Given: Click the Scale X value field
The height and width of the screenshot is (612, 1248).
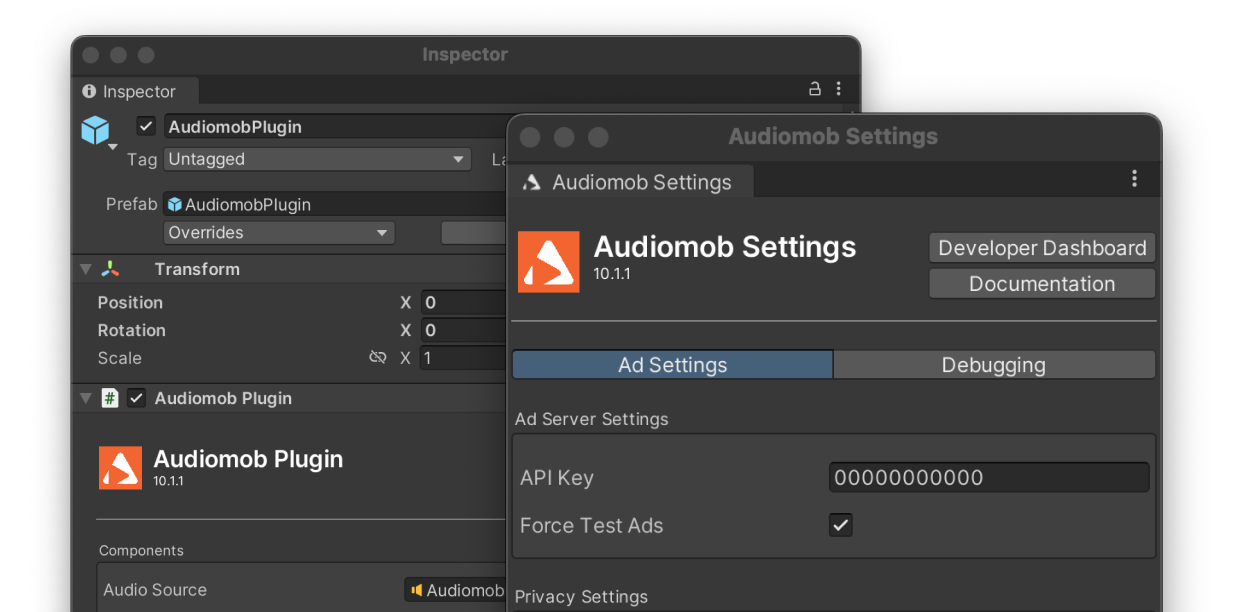Looking at the screenshot, I should pyautogui.click(x=463, y=358).
